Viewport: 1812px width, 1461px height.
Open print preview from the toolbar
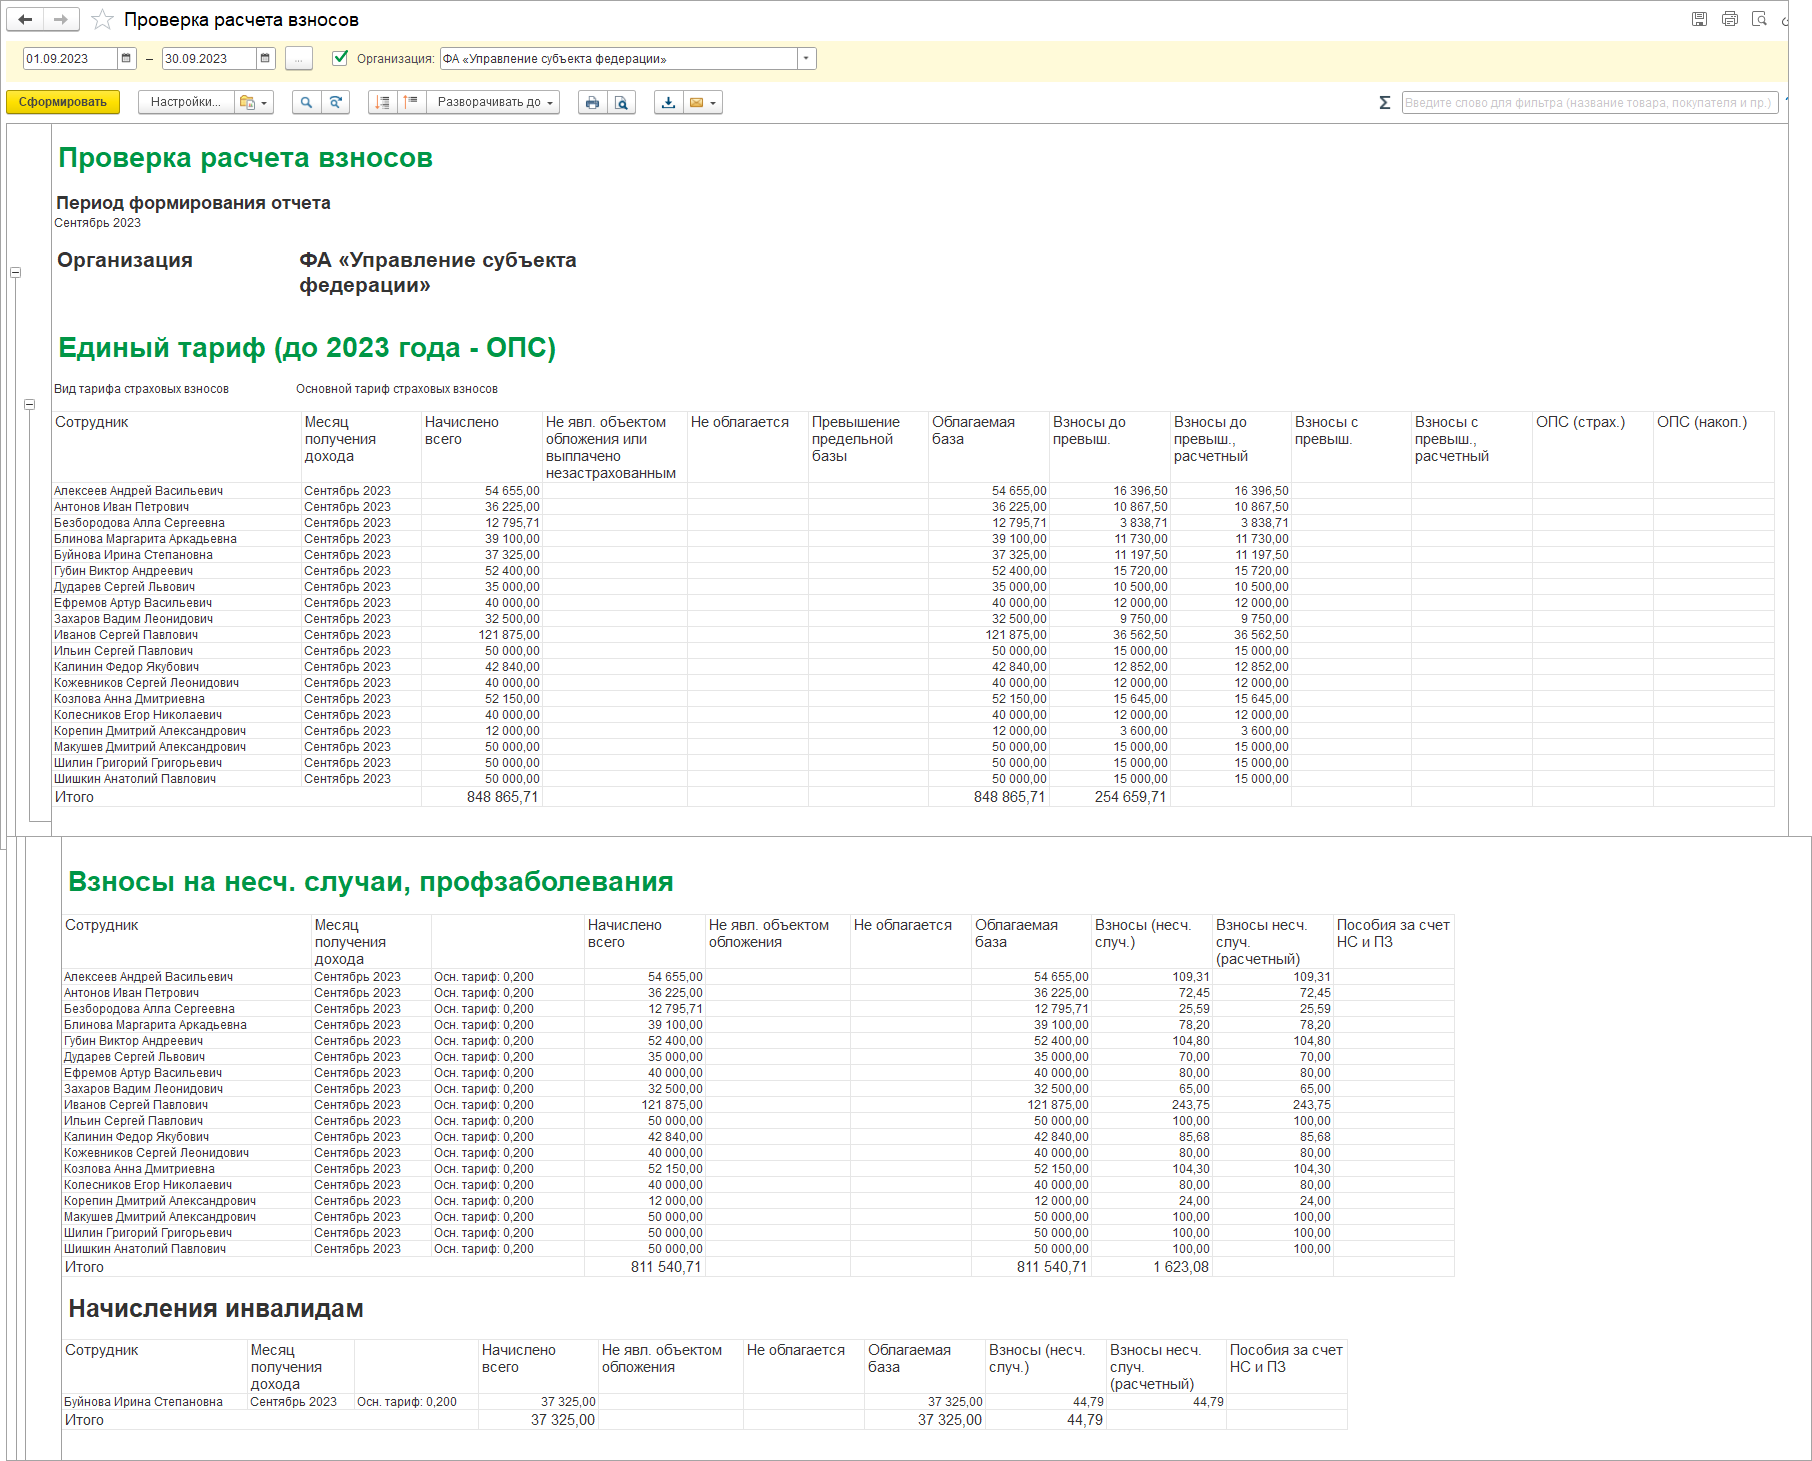pos(622,102)
